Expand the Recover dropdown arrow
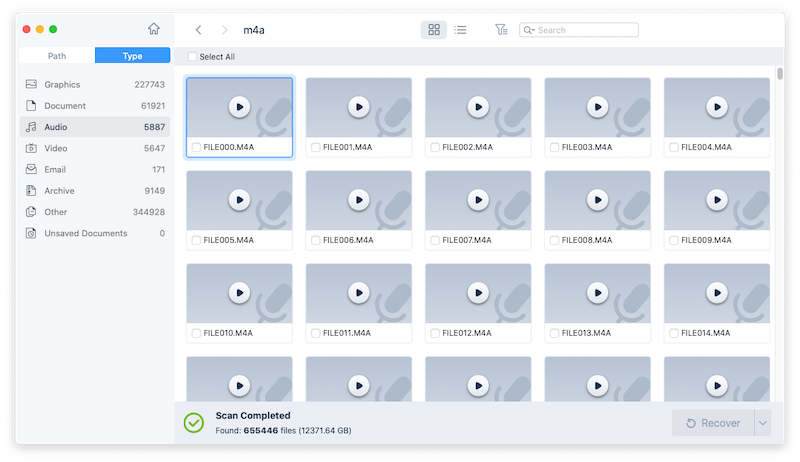Image resolution: width=800 pixels, height=462 pixels. pos(763,423)
